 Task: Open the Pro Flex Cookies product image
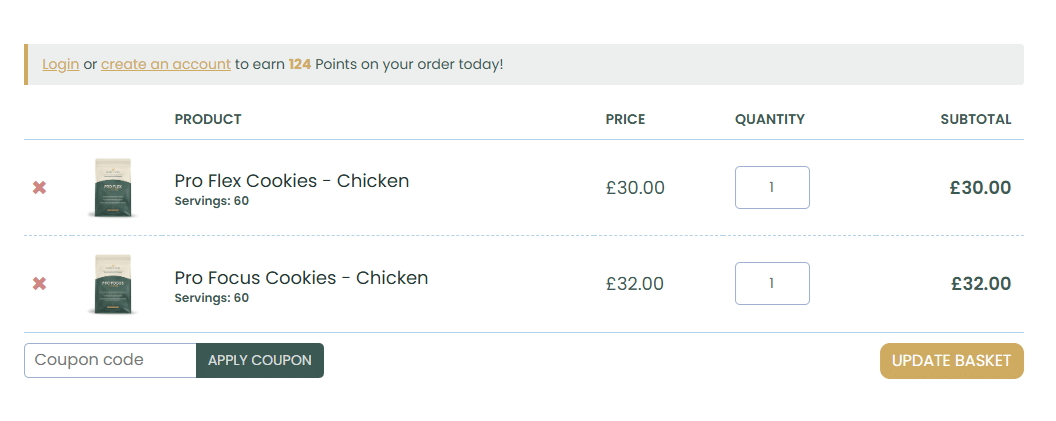(x=112, y=187)
